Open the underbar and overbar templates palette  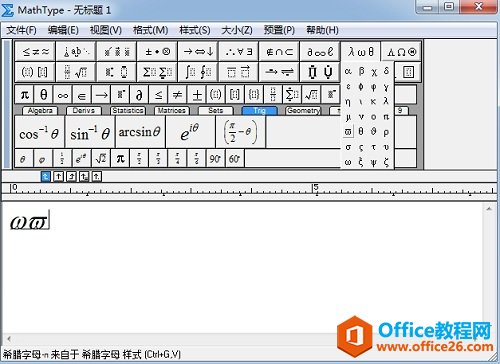[x=239, y=72]
